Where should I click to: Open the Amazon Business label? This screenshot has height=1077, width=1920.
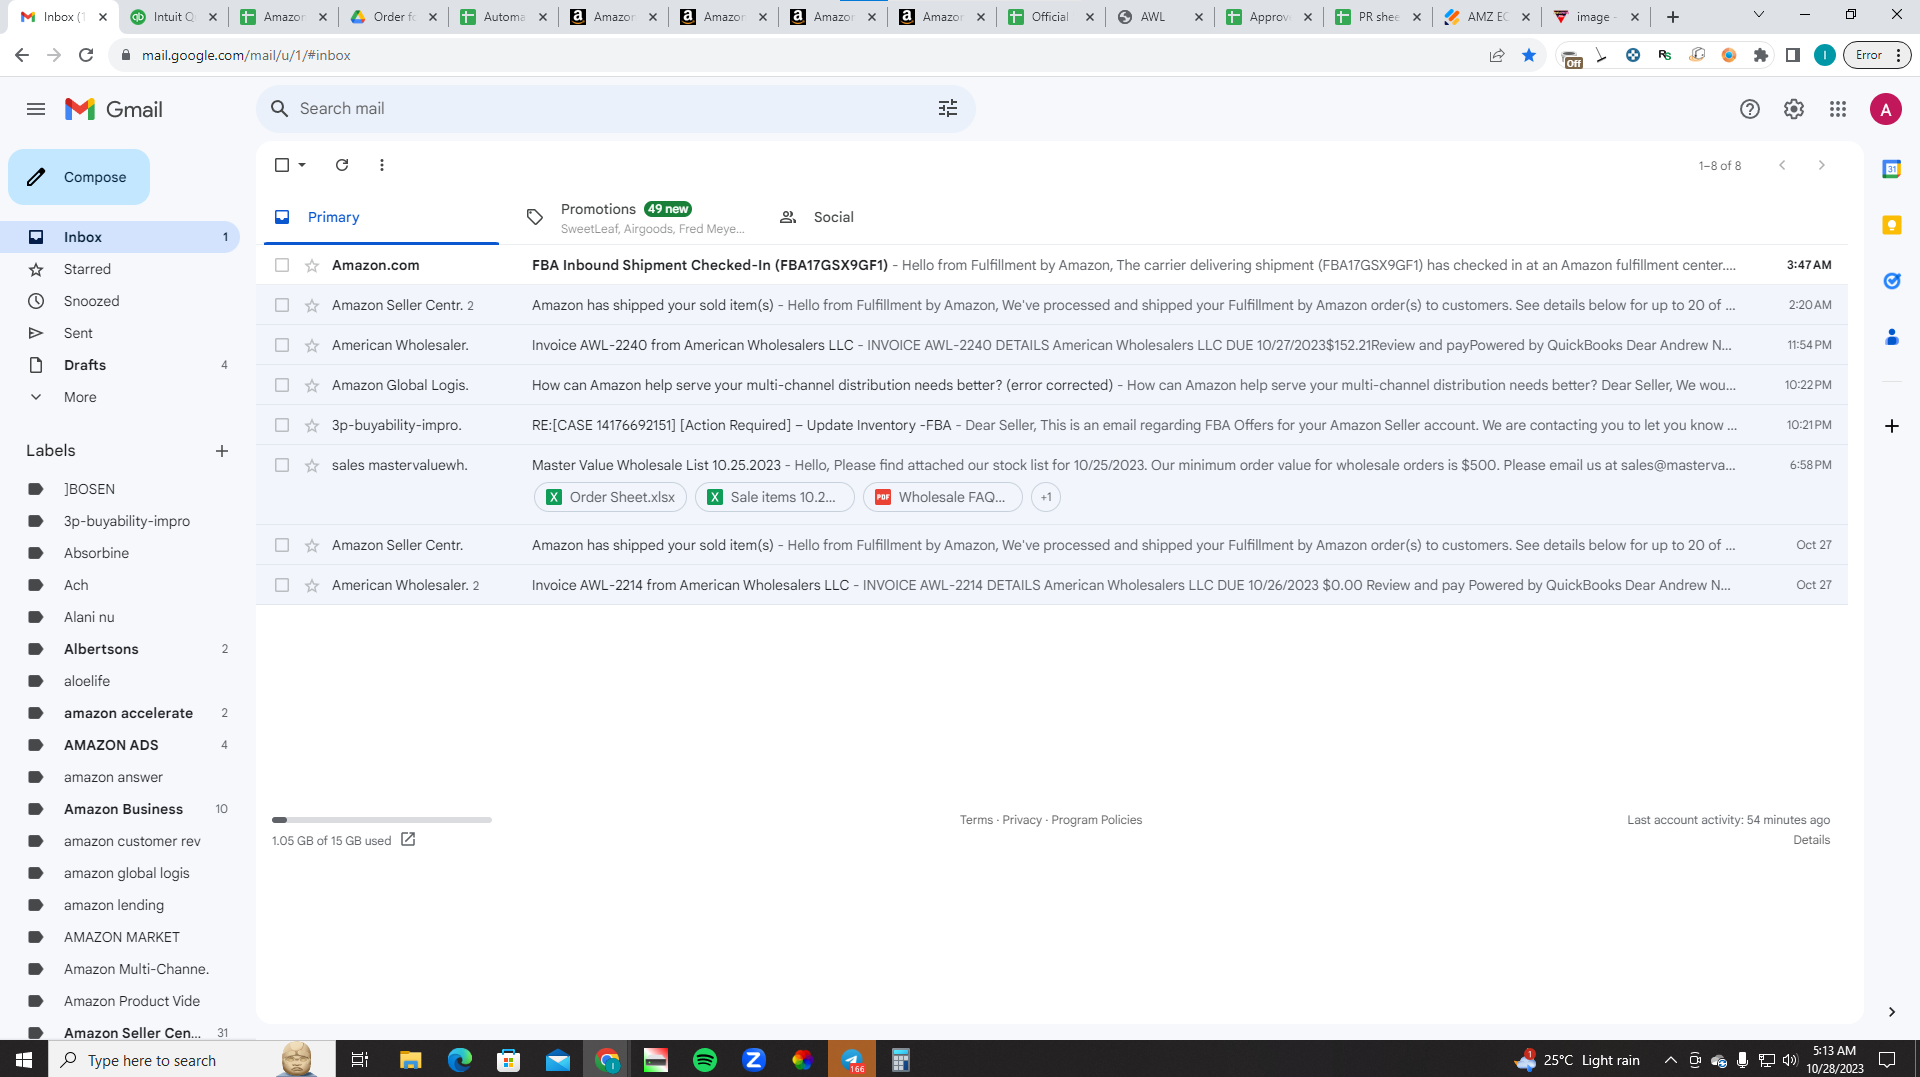124,809
